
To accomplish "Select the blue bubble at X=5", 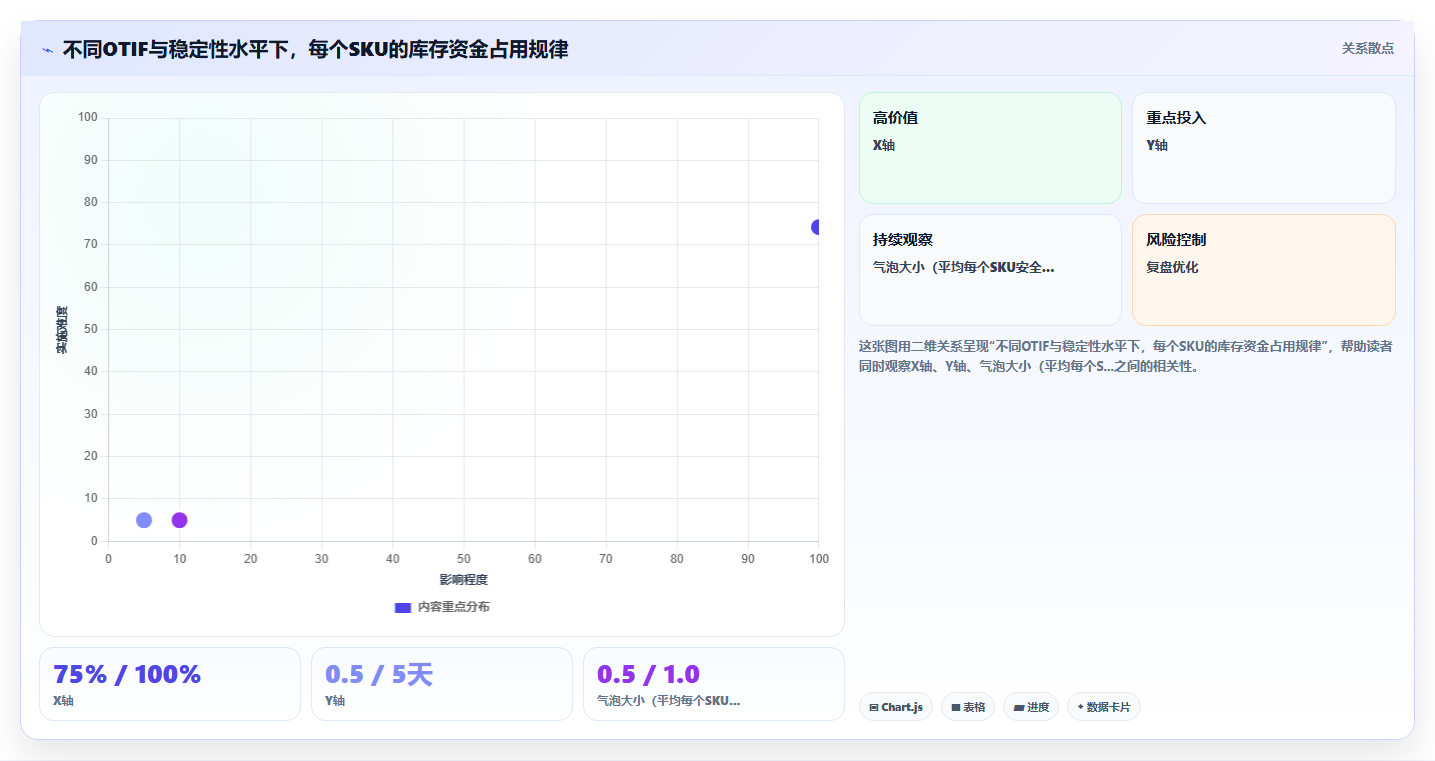I will point(144,520).
